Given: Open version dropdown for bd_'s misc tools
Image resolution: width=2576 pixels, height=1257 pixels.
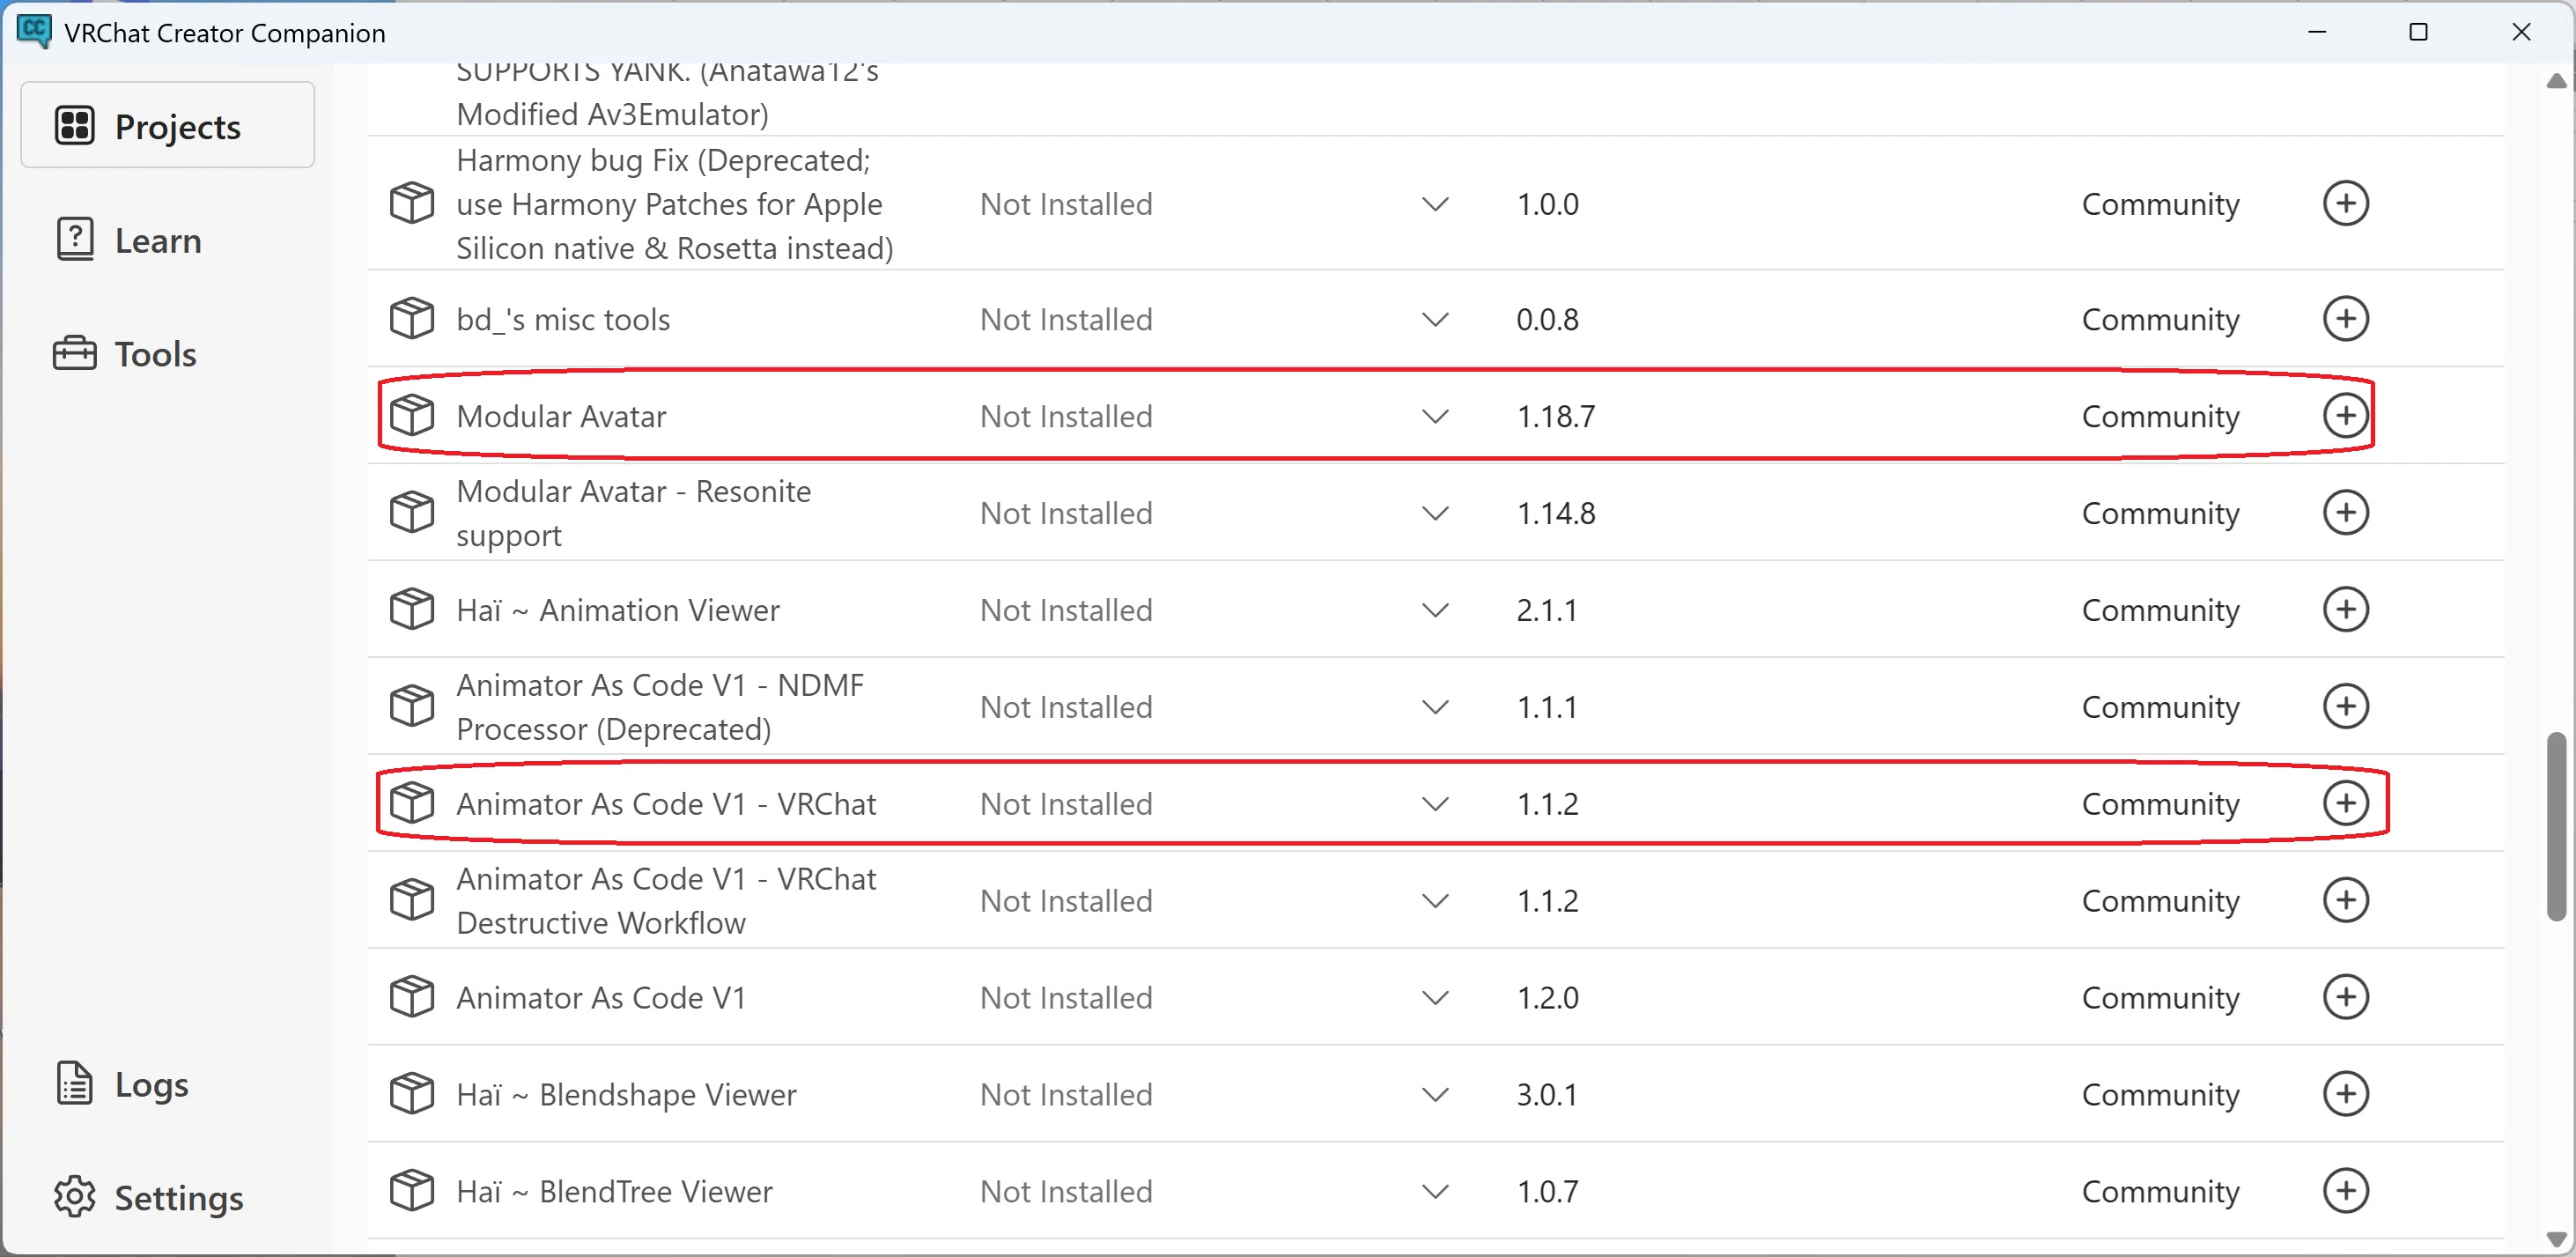Looking at the screenshot, I should (x=1435, y=320).
